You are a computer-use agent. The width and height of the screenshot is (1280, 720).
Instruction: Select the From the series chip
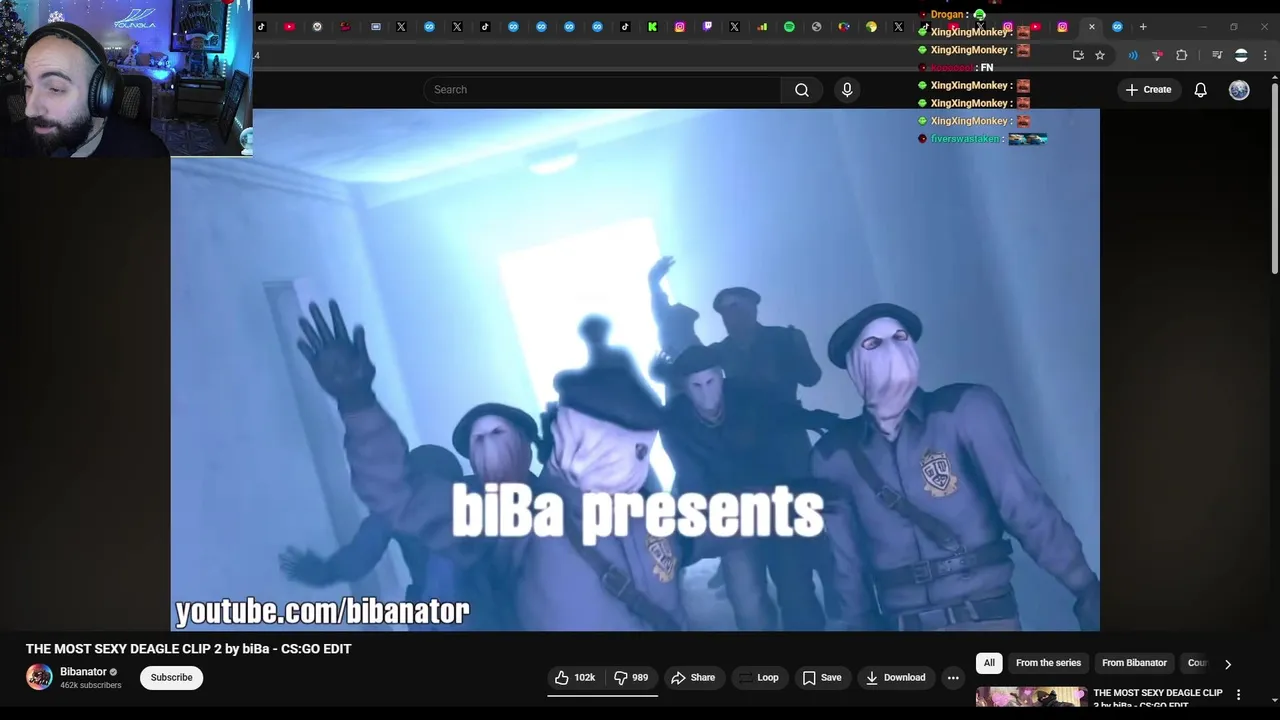(1048, 663)
